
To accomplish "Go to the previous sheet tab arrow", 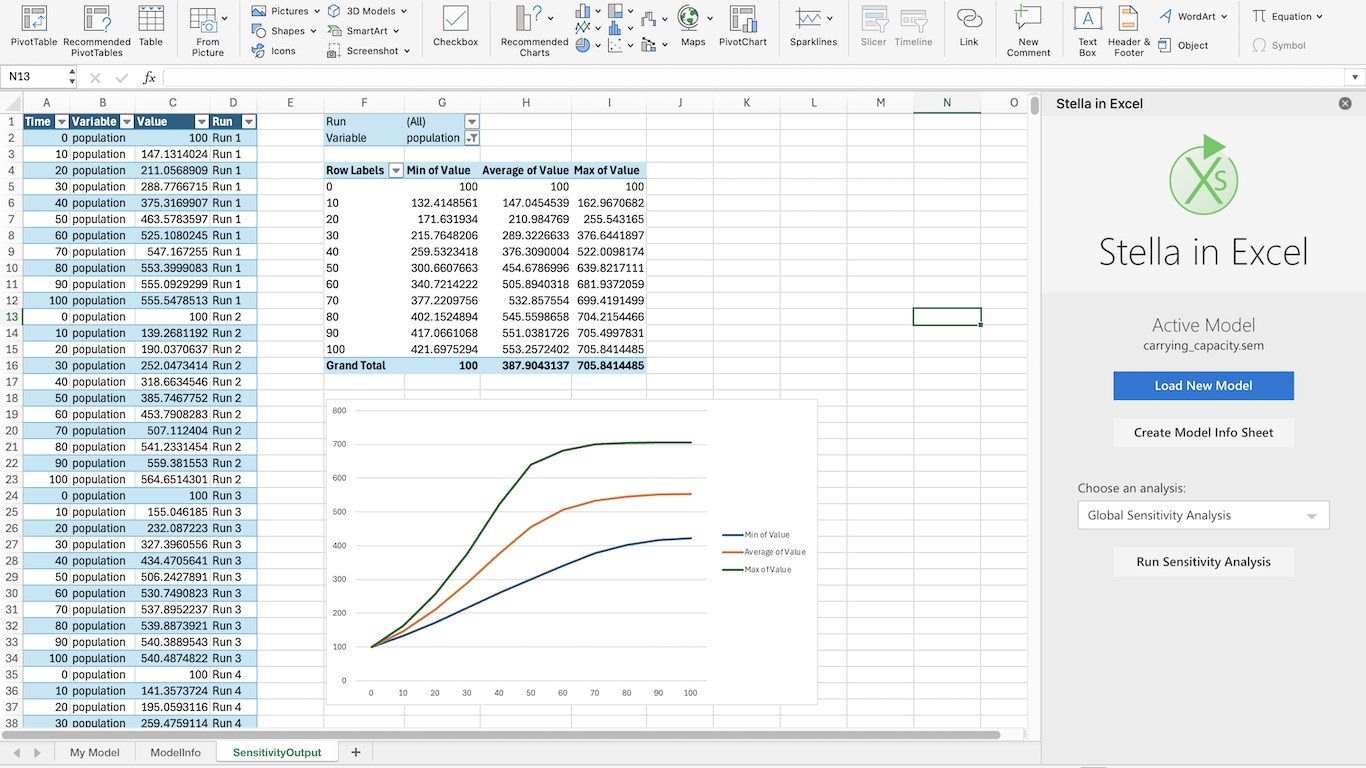I will (x=17, y=752).
